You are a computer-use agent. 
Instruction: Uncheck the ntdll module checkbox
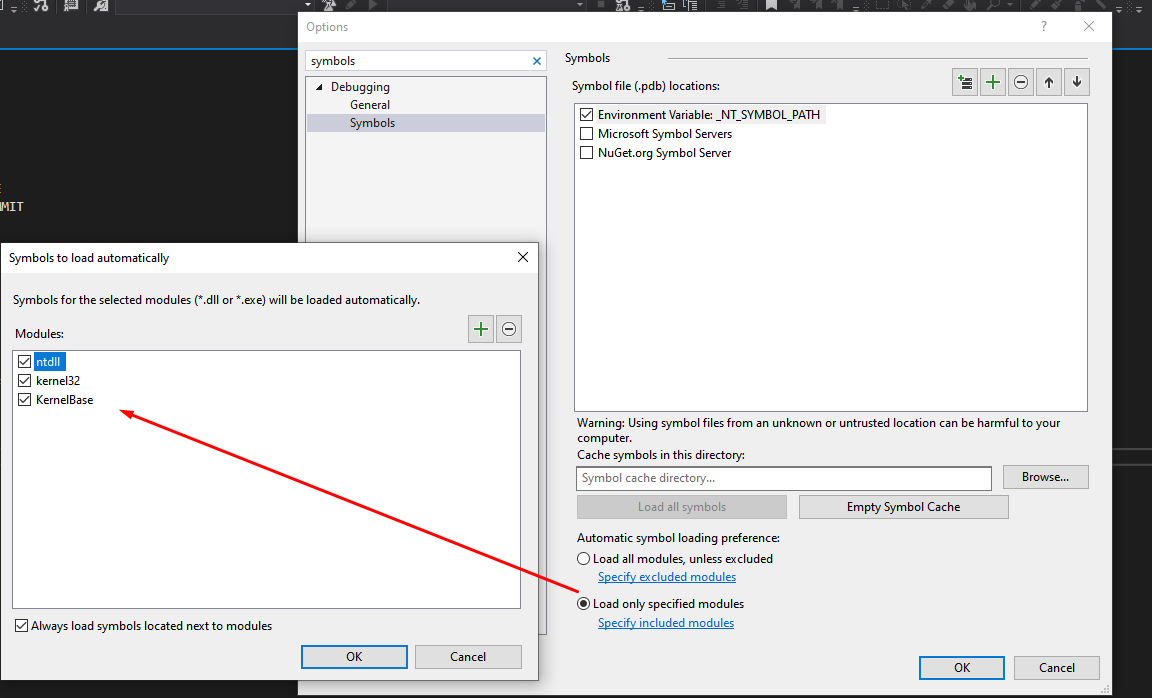(x=25, y=362)
